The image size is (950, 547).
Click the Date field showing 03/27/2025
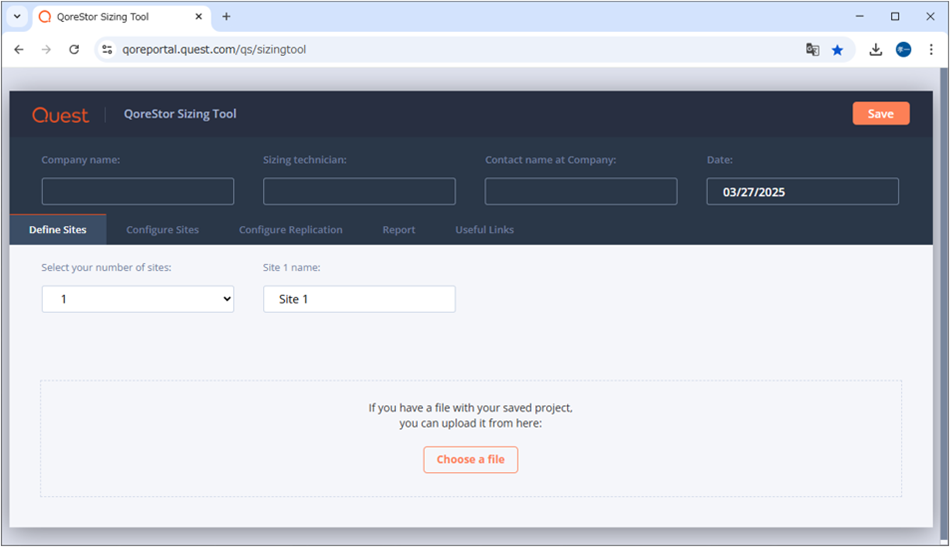[802, 191]
